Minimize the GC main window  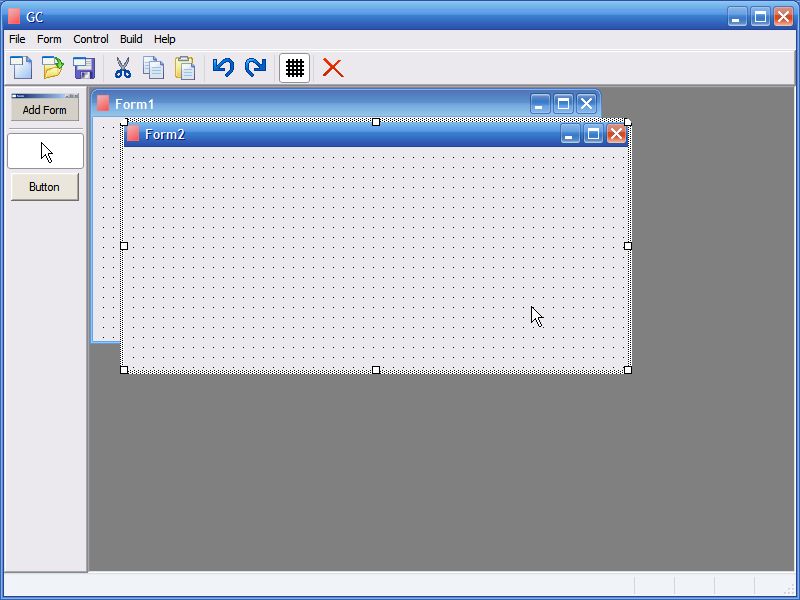point(737,17)
